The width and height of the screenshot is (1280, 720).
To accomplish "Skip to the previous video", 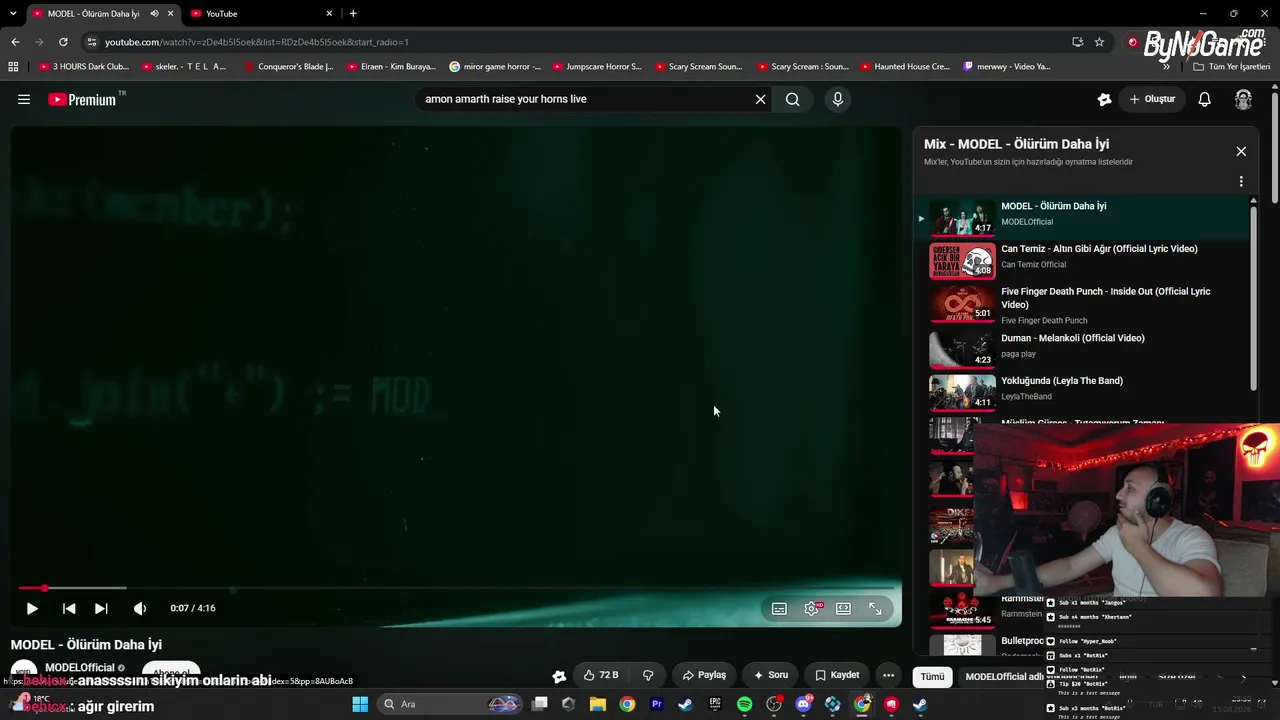I will (69, 608).
